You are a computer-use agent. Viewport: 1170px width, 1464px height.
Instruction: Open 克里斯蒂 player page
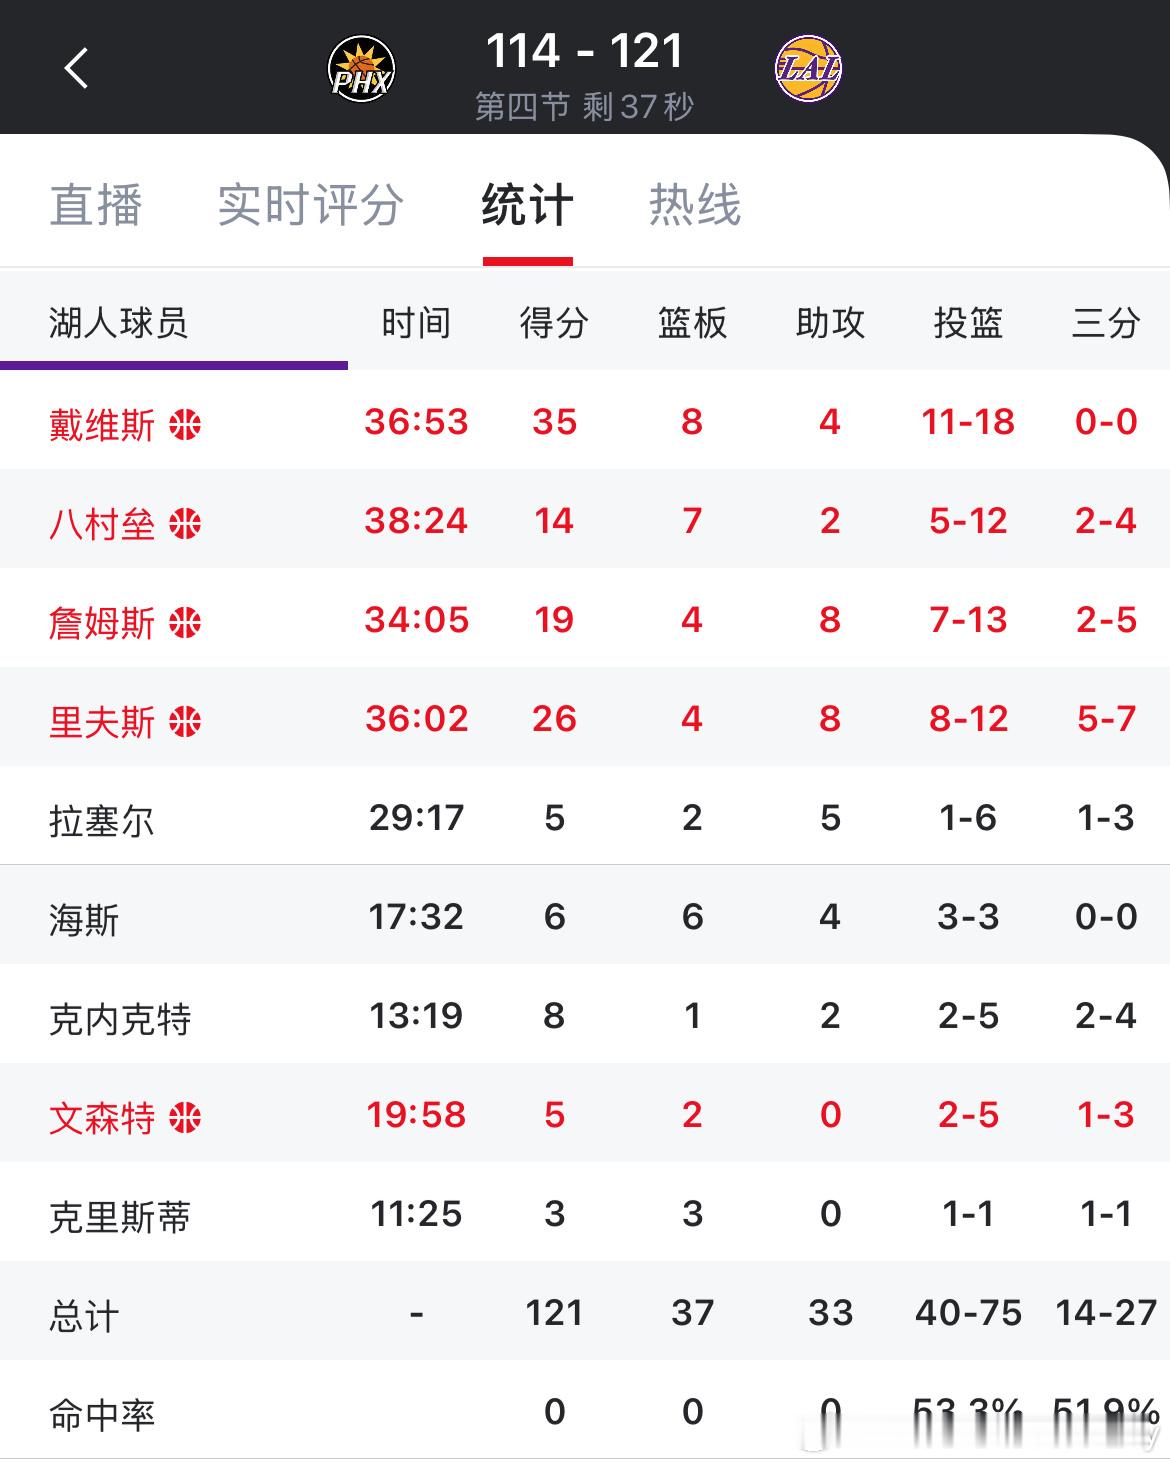[x=585, y=1213]
